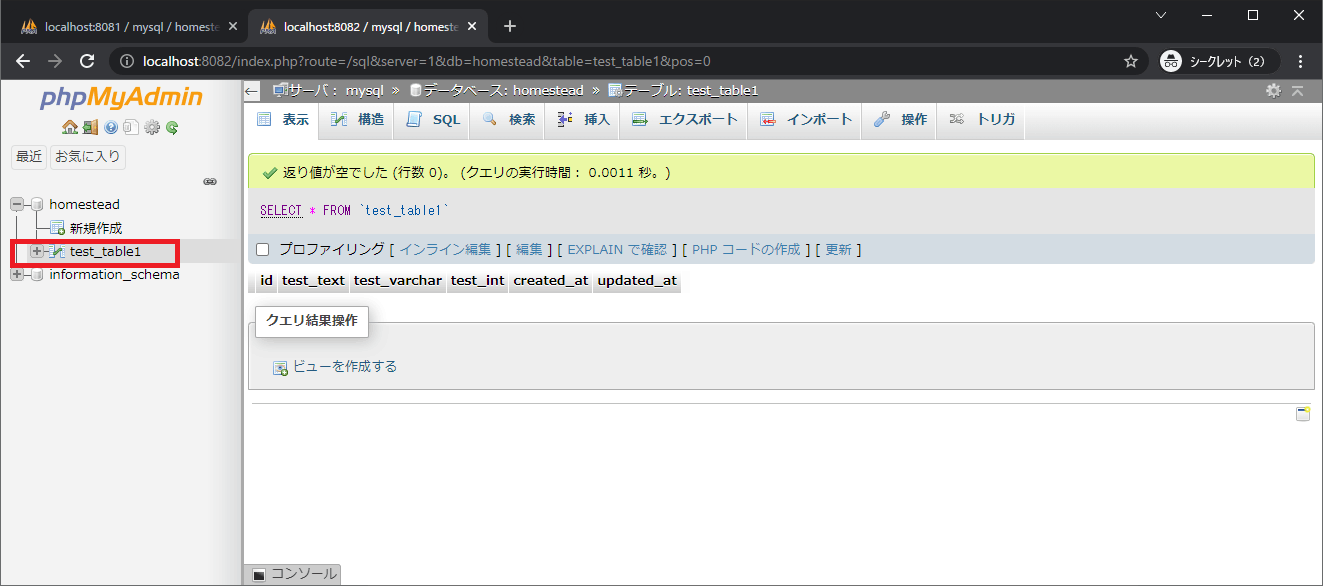Open new browser tab plus button
Screen dimensions: 1323x586
tap(509, 26)
